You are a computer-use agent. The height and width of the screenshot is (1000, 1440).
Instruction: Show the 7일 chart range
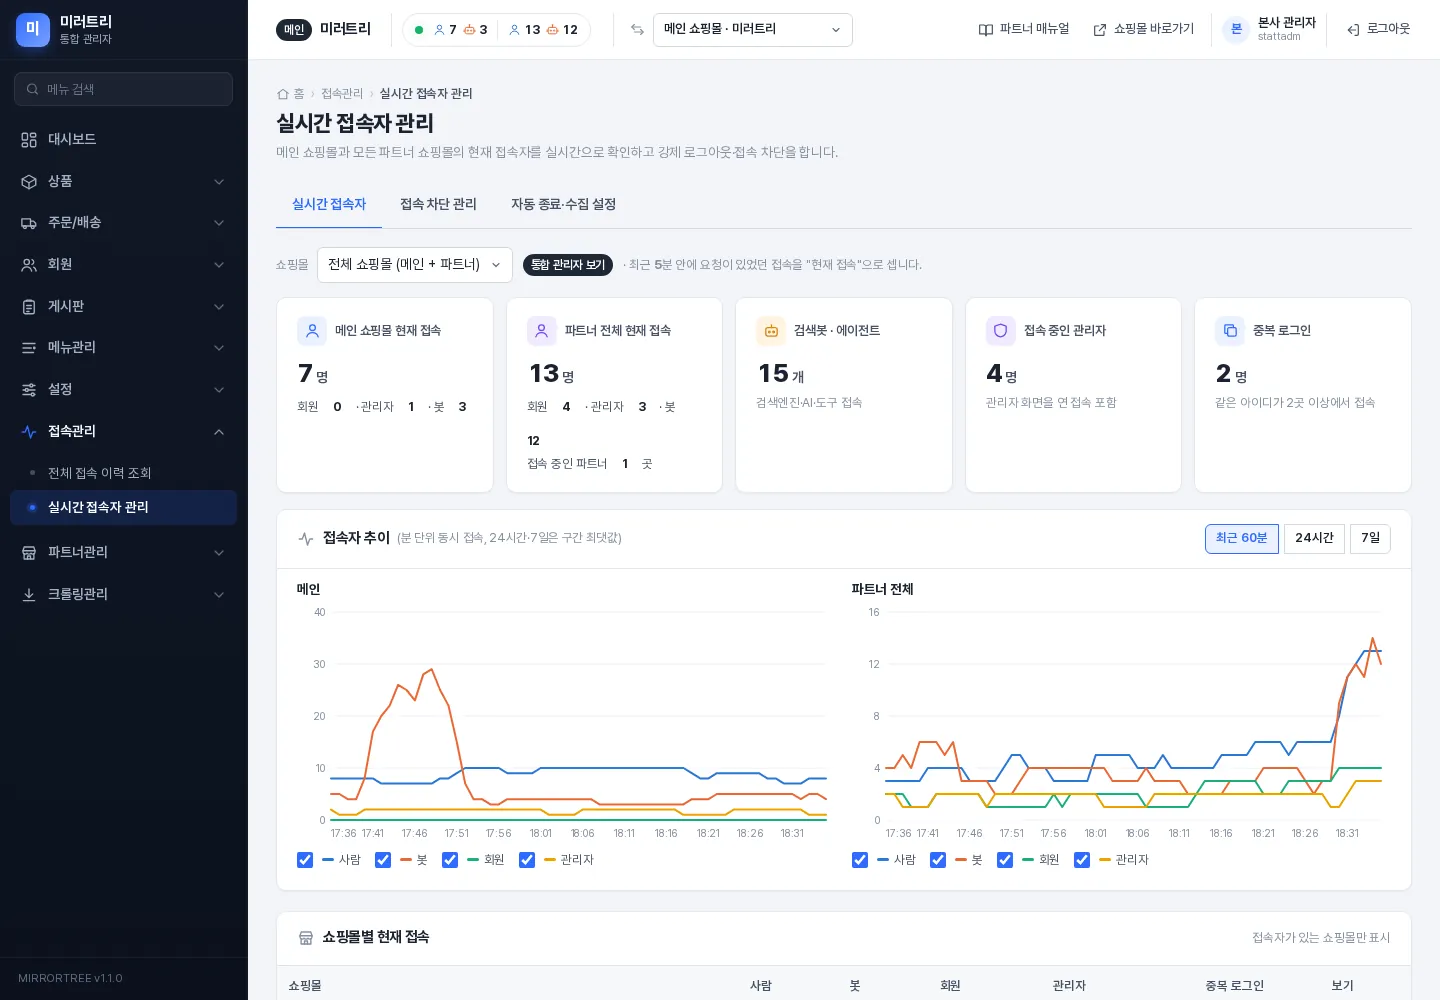pyautogui.click(x=1370, y=538)
